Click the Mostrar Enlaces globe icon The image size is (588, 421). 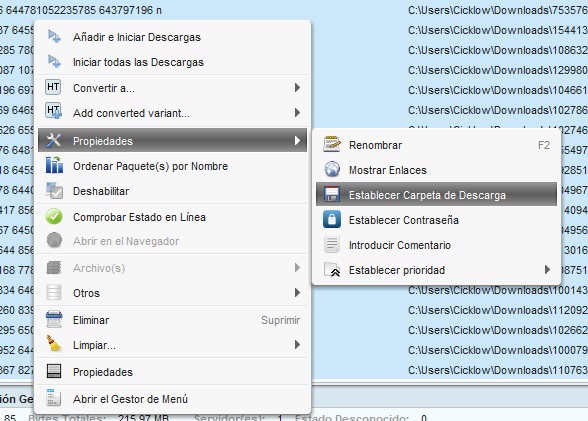click(332, 169)
